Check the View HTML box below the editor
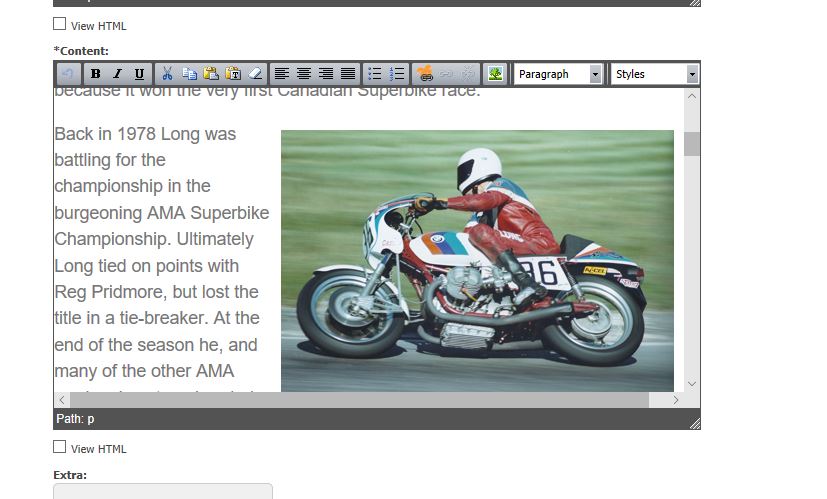This screenshot has height=499, width=827. click(x=60, y=447)
